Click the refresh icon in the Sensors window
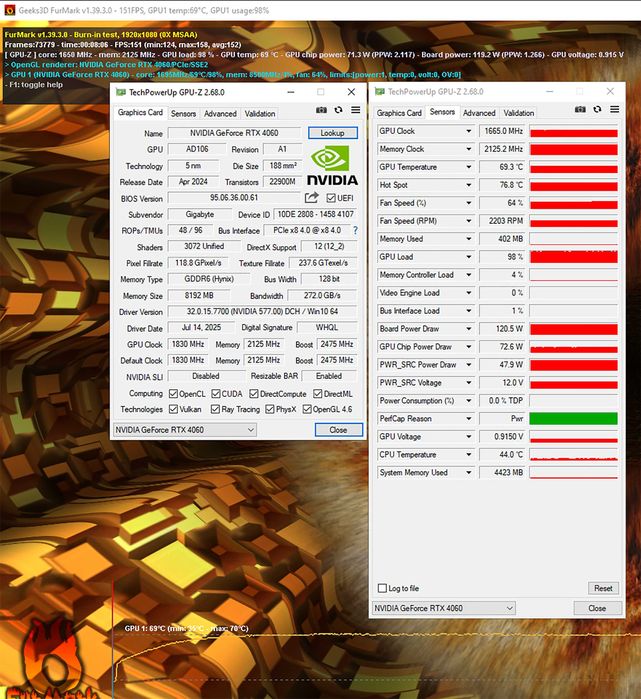This screenshot has height=699, width=641. [597, 109]
